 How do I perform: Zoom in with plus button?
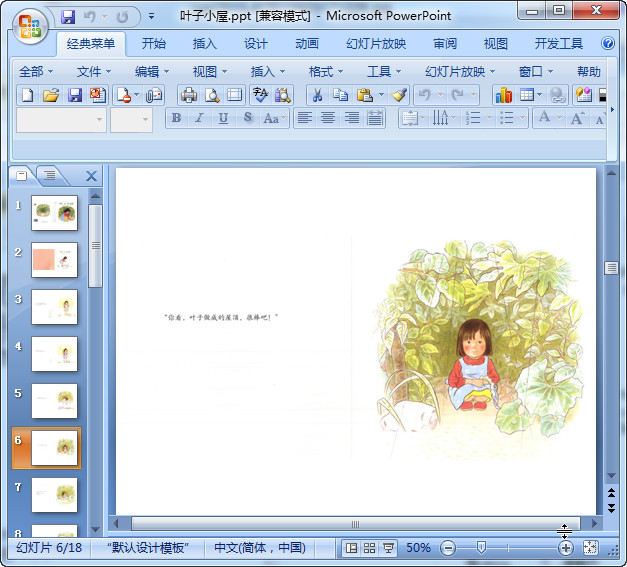[565, 548]
